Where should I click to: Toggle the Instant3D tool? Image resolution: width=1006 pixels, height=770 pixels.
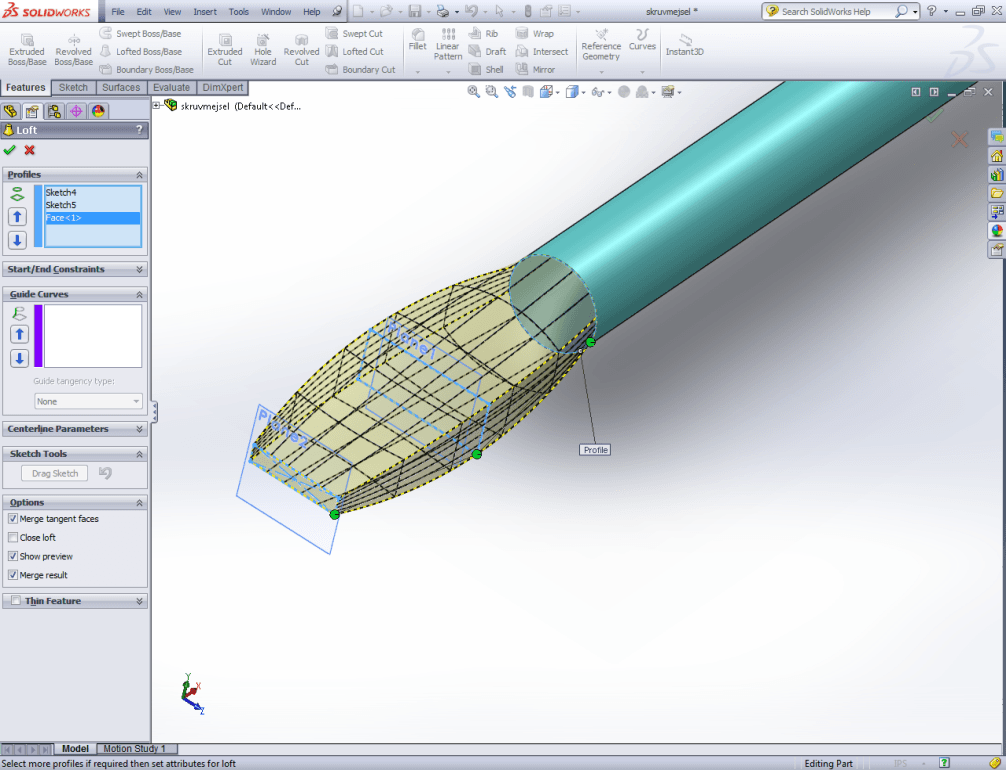[685, 45]
